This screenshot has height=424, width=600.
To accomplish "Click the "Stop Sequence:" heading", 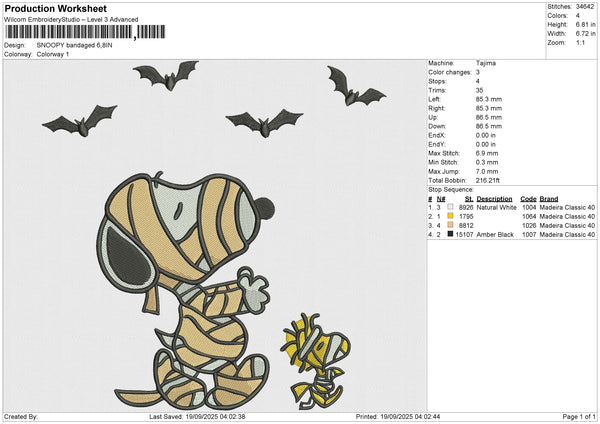I will 451,189.
